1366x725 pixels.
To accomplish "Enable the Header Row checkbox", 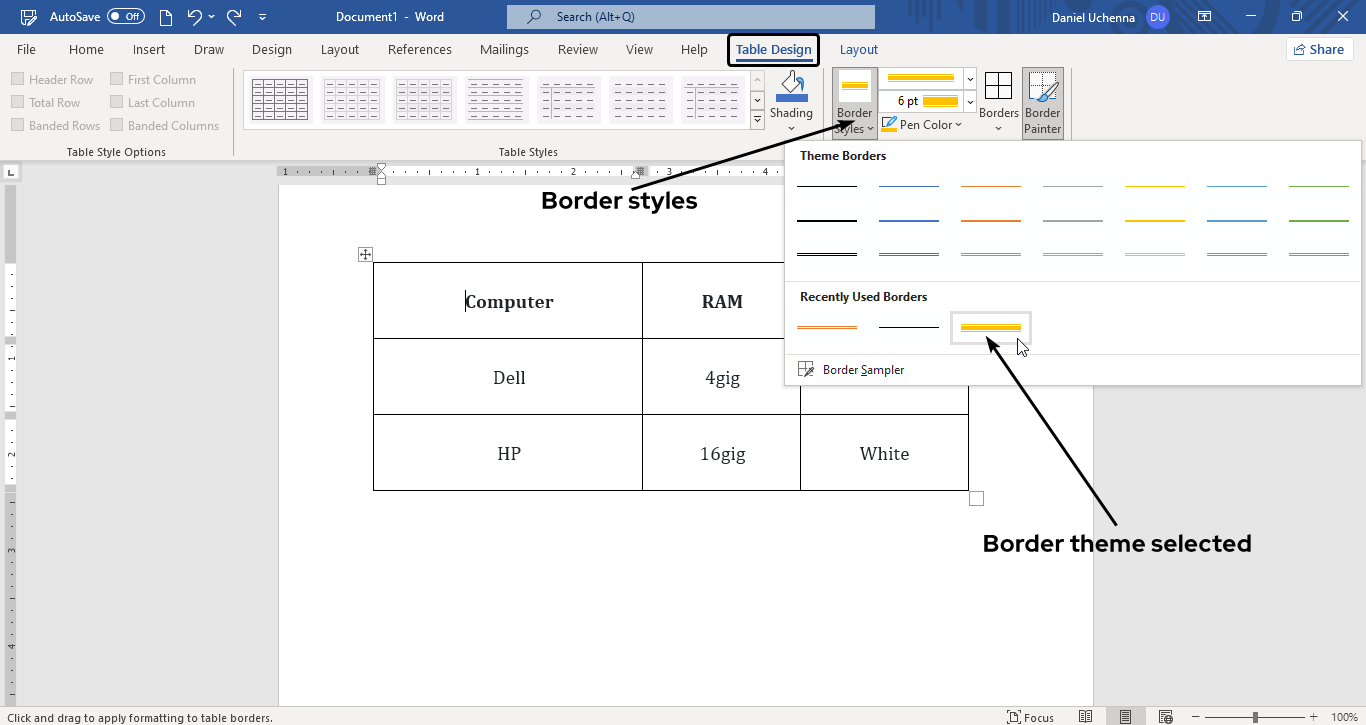I will point(17,78).
